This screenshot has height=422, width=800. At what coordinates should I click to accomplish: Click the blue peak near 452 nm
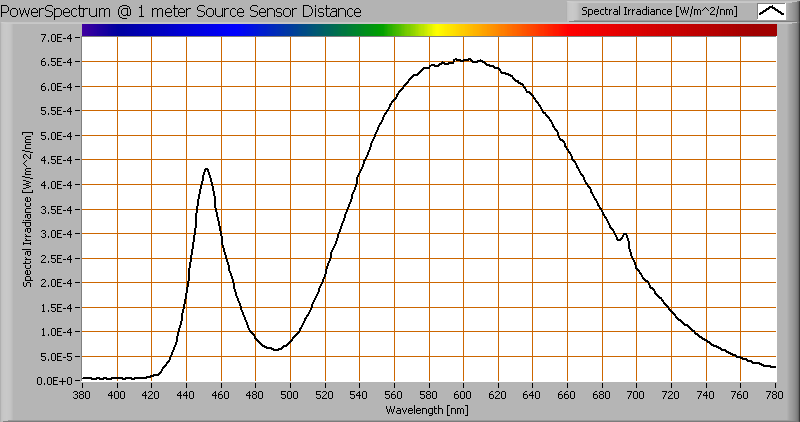[207, 169]
